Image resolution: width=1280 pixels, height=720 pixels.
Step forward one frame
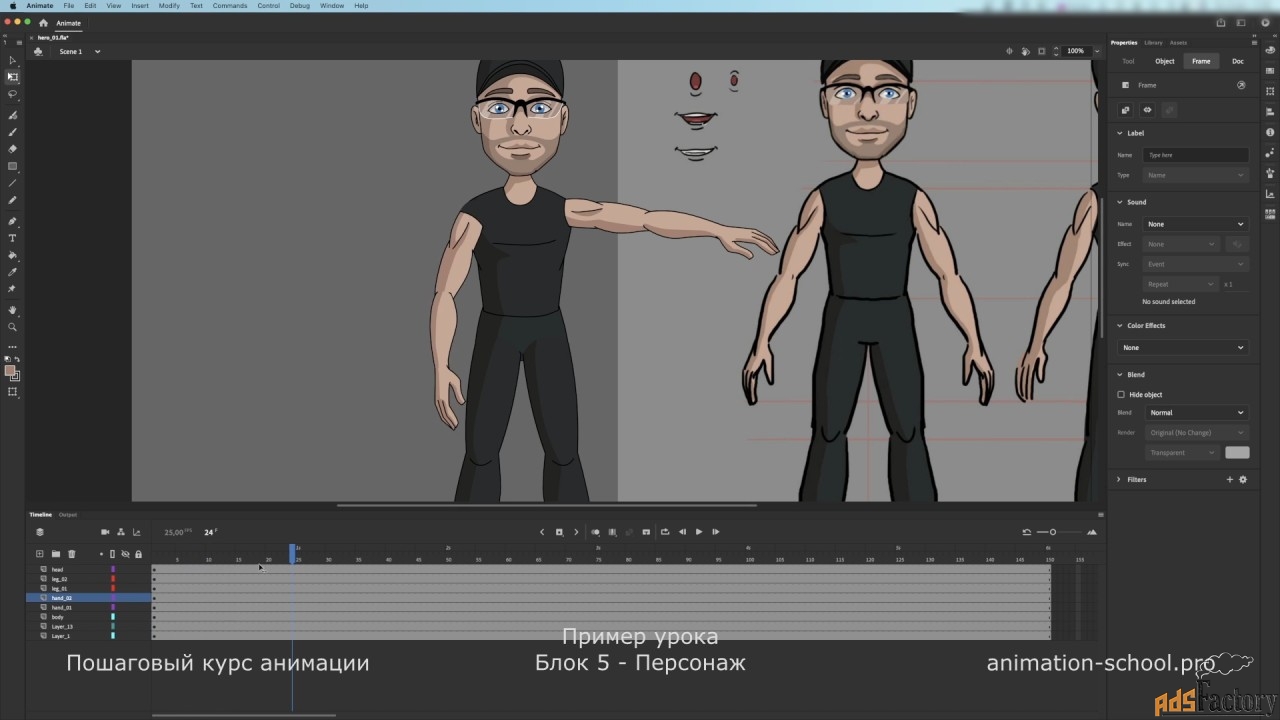coord(716,532)
